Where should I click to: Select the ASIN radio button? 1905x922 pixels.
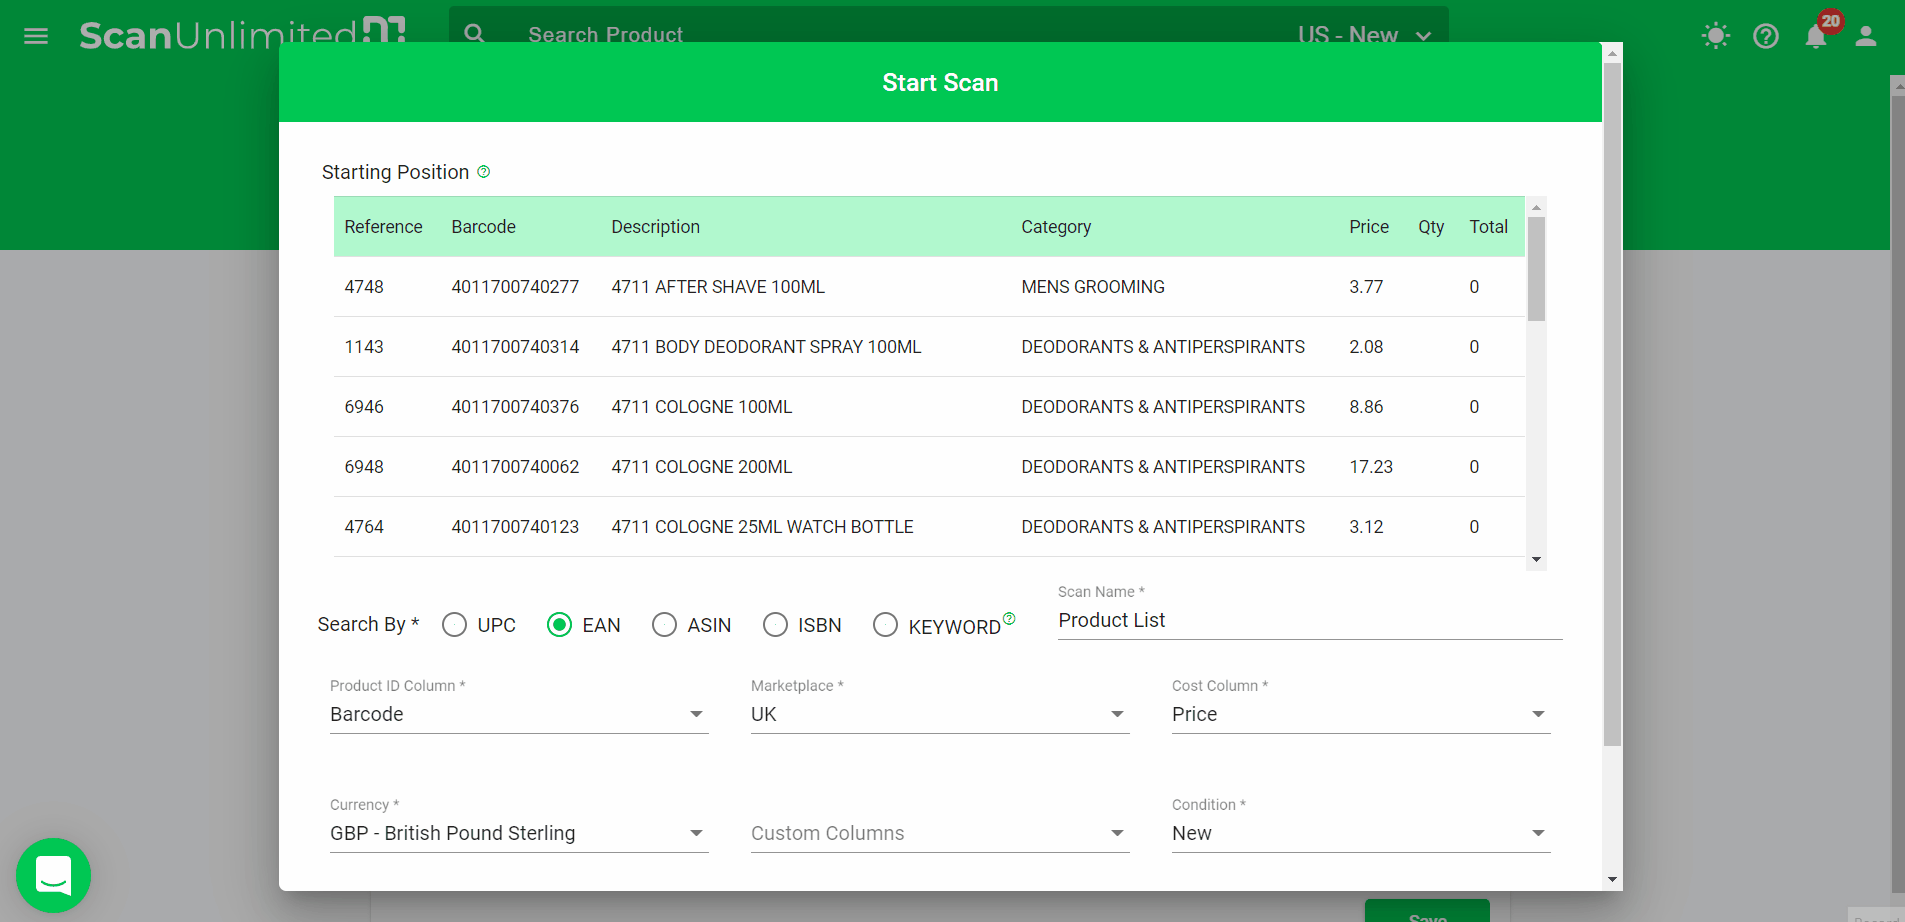pyautogui.click(x=665, y=625)
